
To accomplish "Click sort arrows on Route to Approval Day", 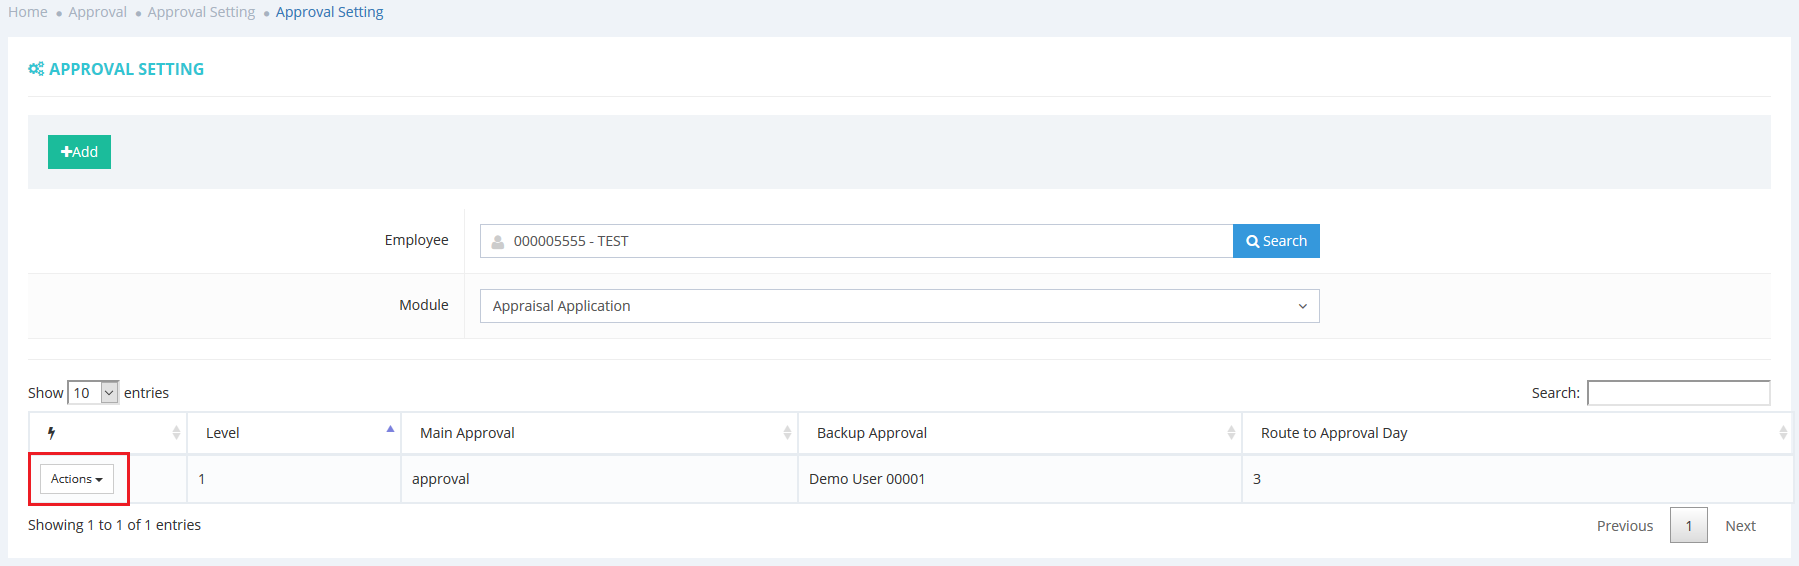I will (1782, 433).
